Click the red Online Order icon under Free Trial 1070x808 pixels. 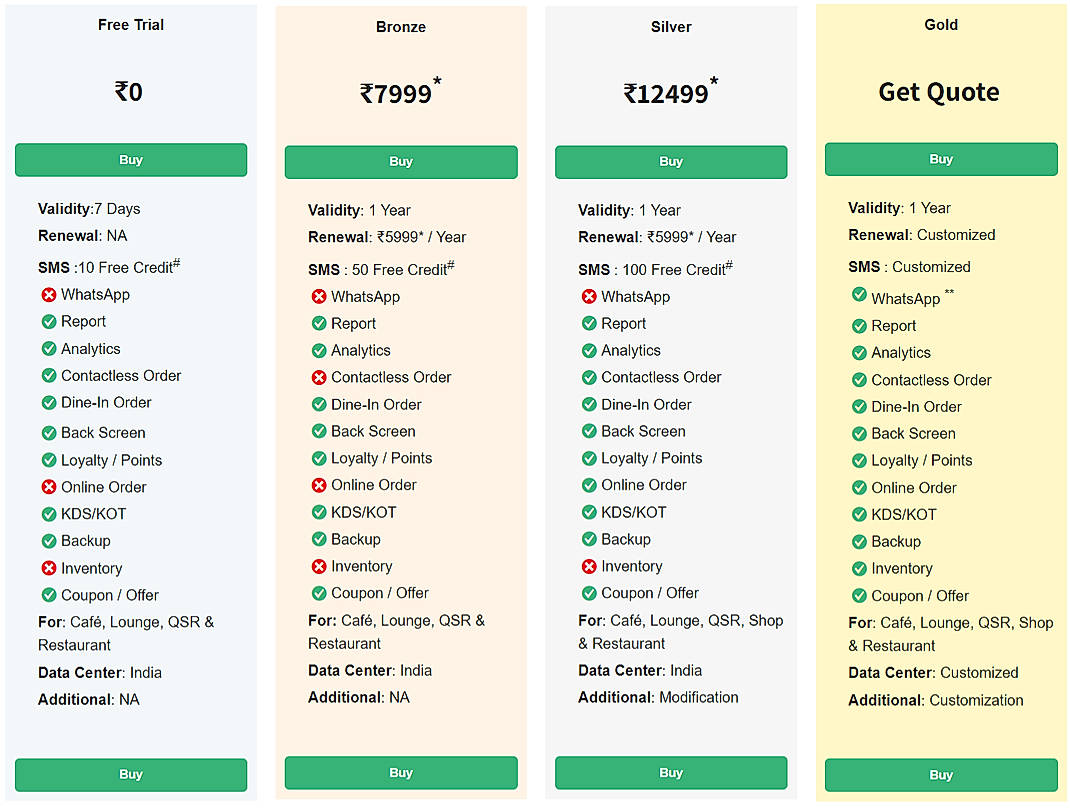52,487
